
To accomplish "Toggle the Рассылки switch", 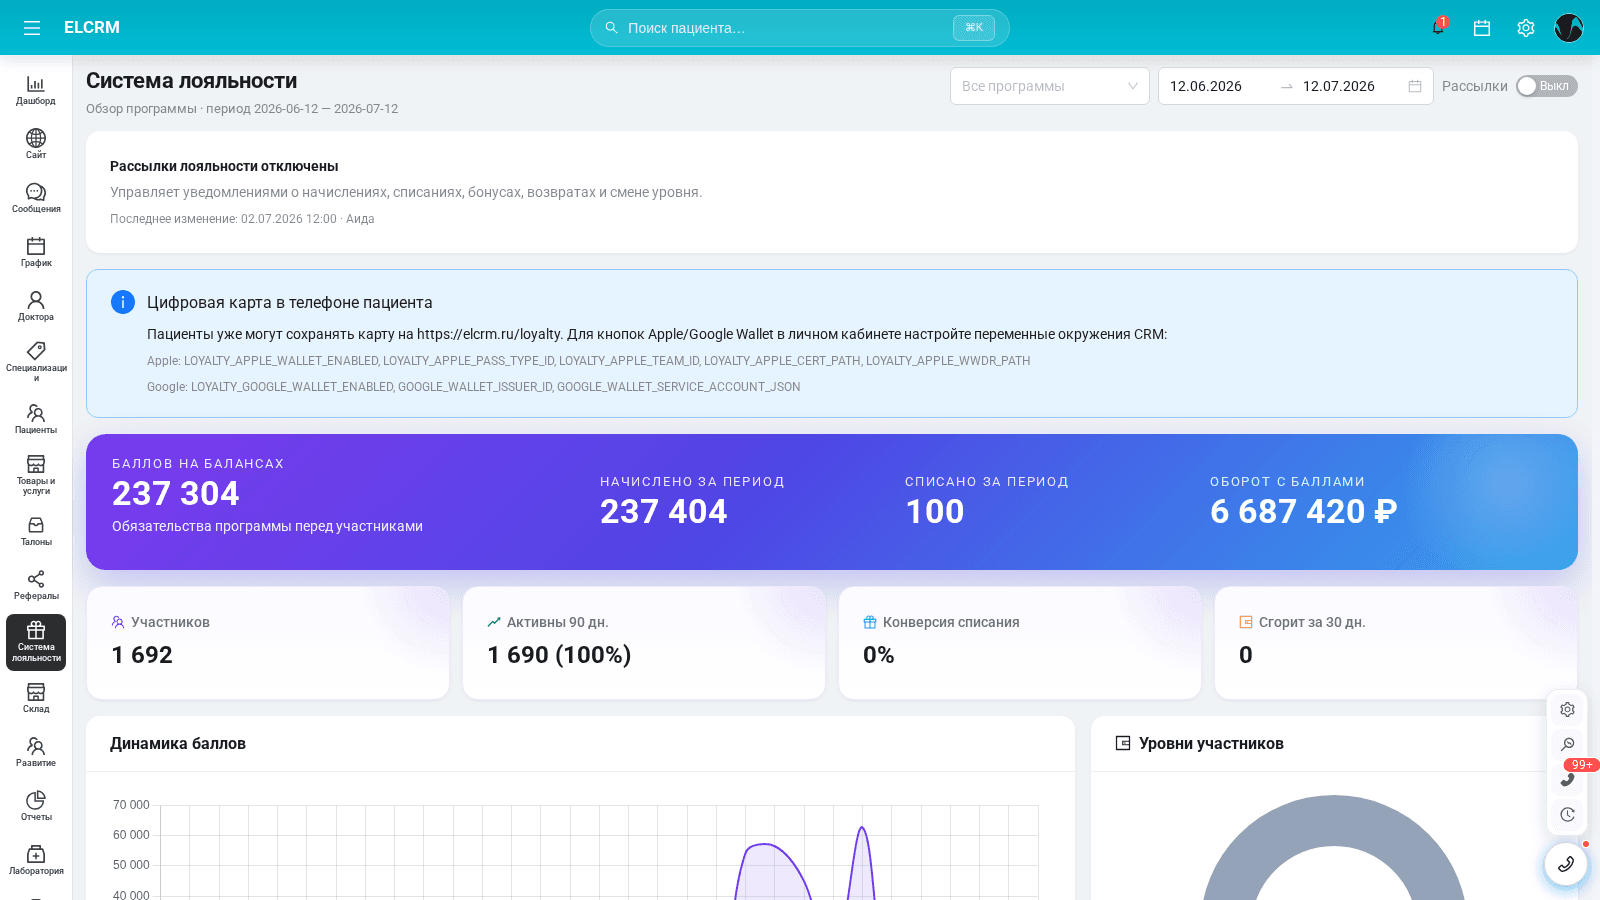I will (1546, 86).
